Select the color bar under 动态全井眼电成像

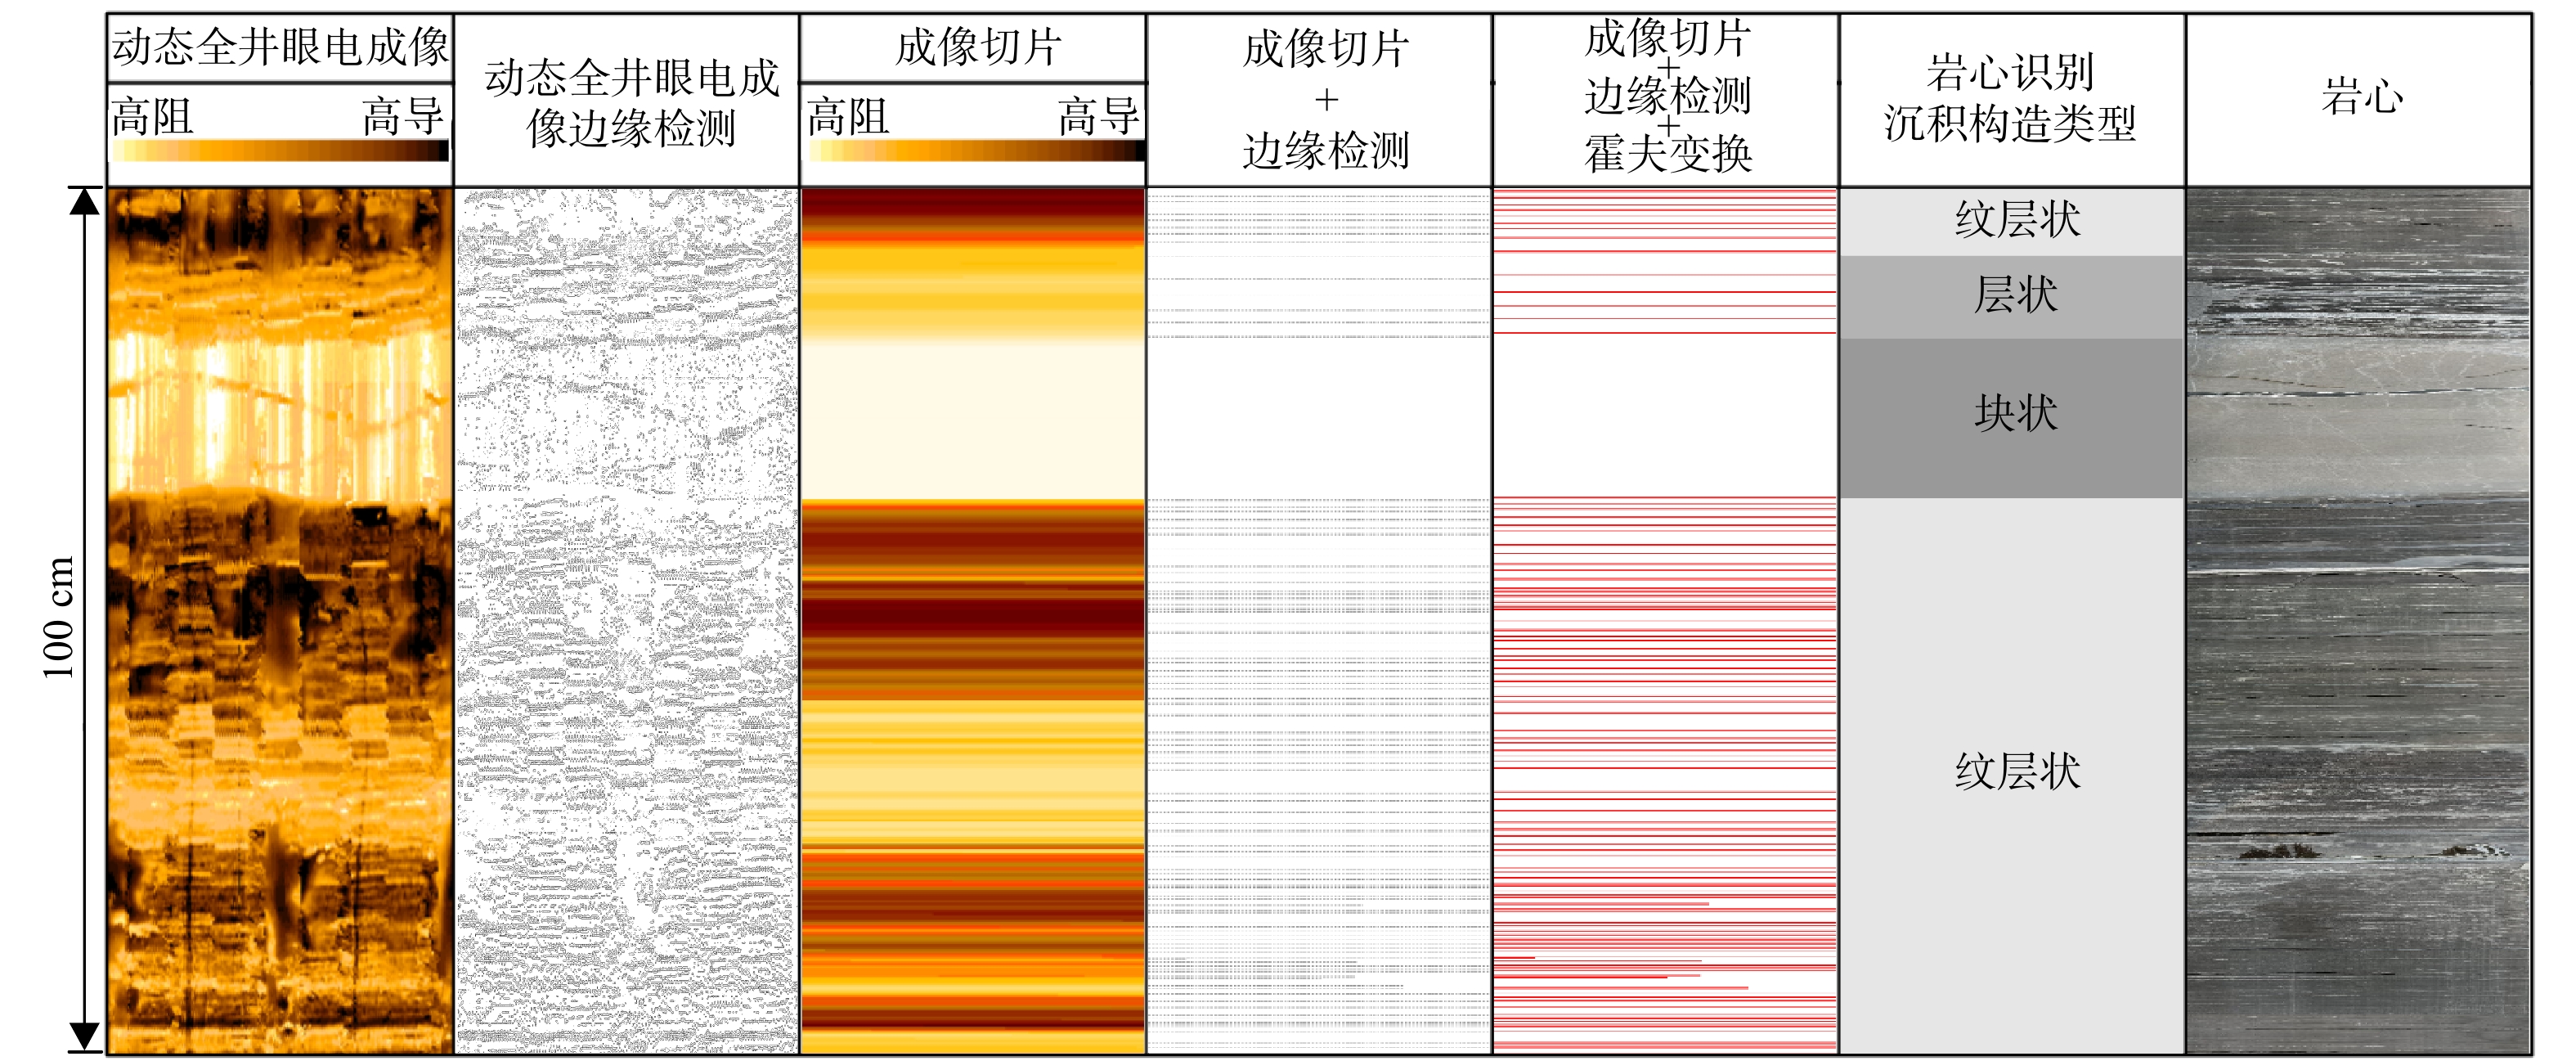coord(280,151)
